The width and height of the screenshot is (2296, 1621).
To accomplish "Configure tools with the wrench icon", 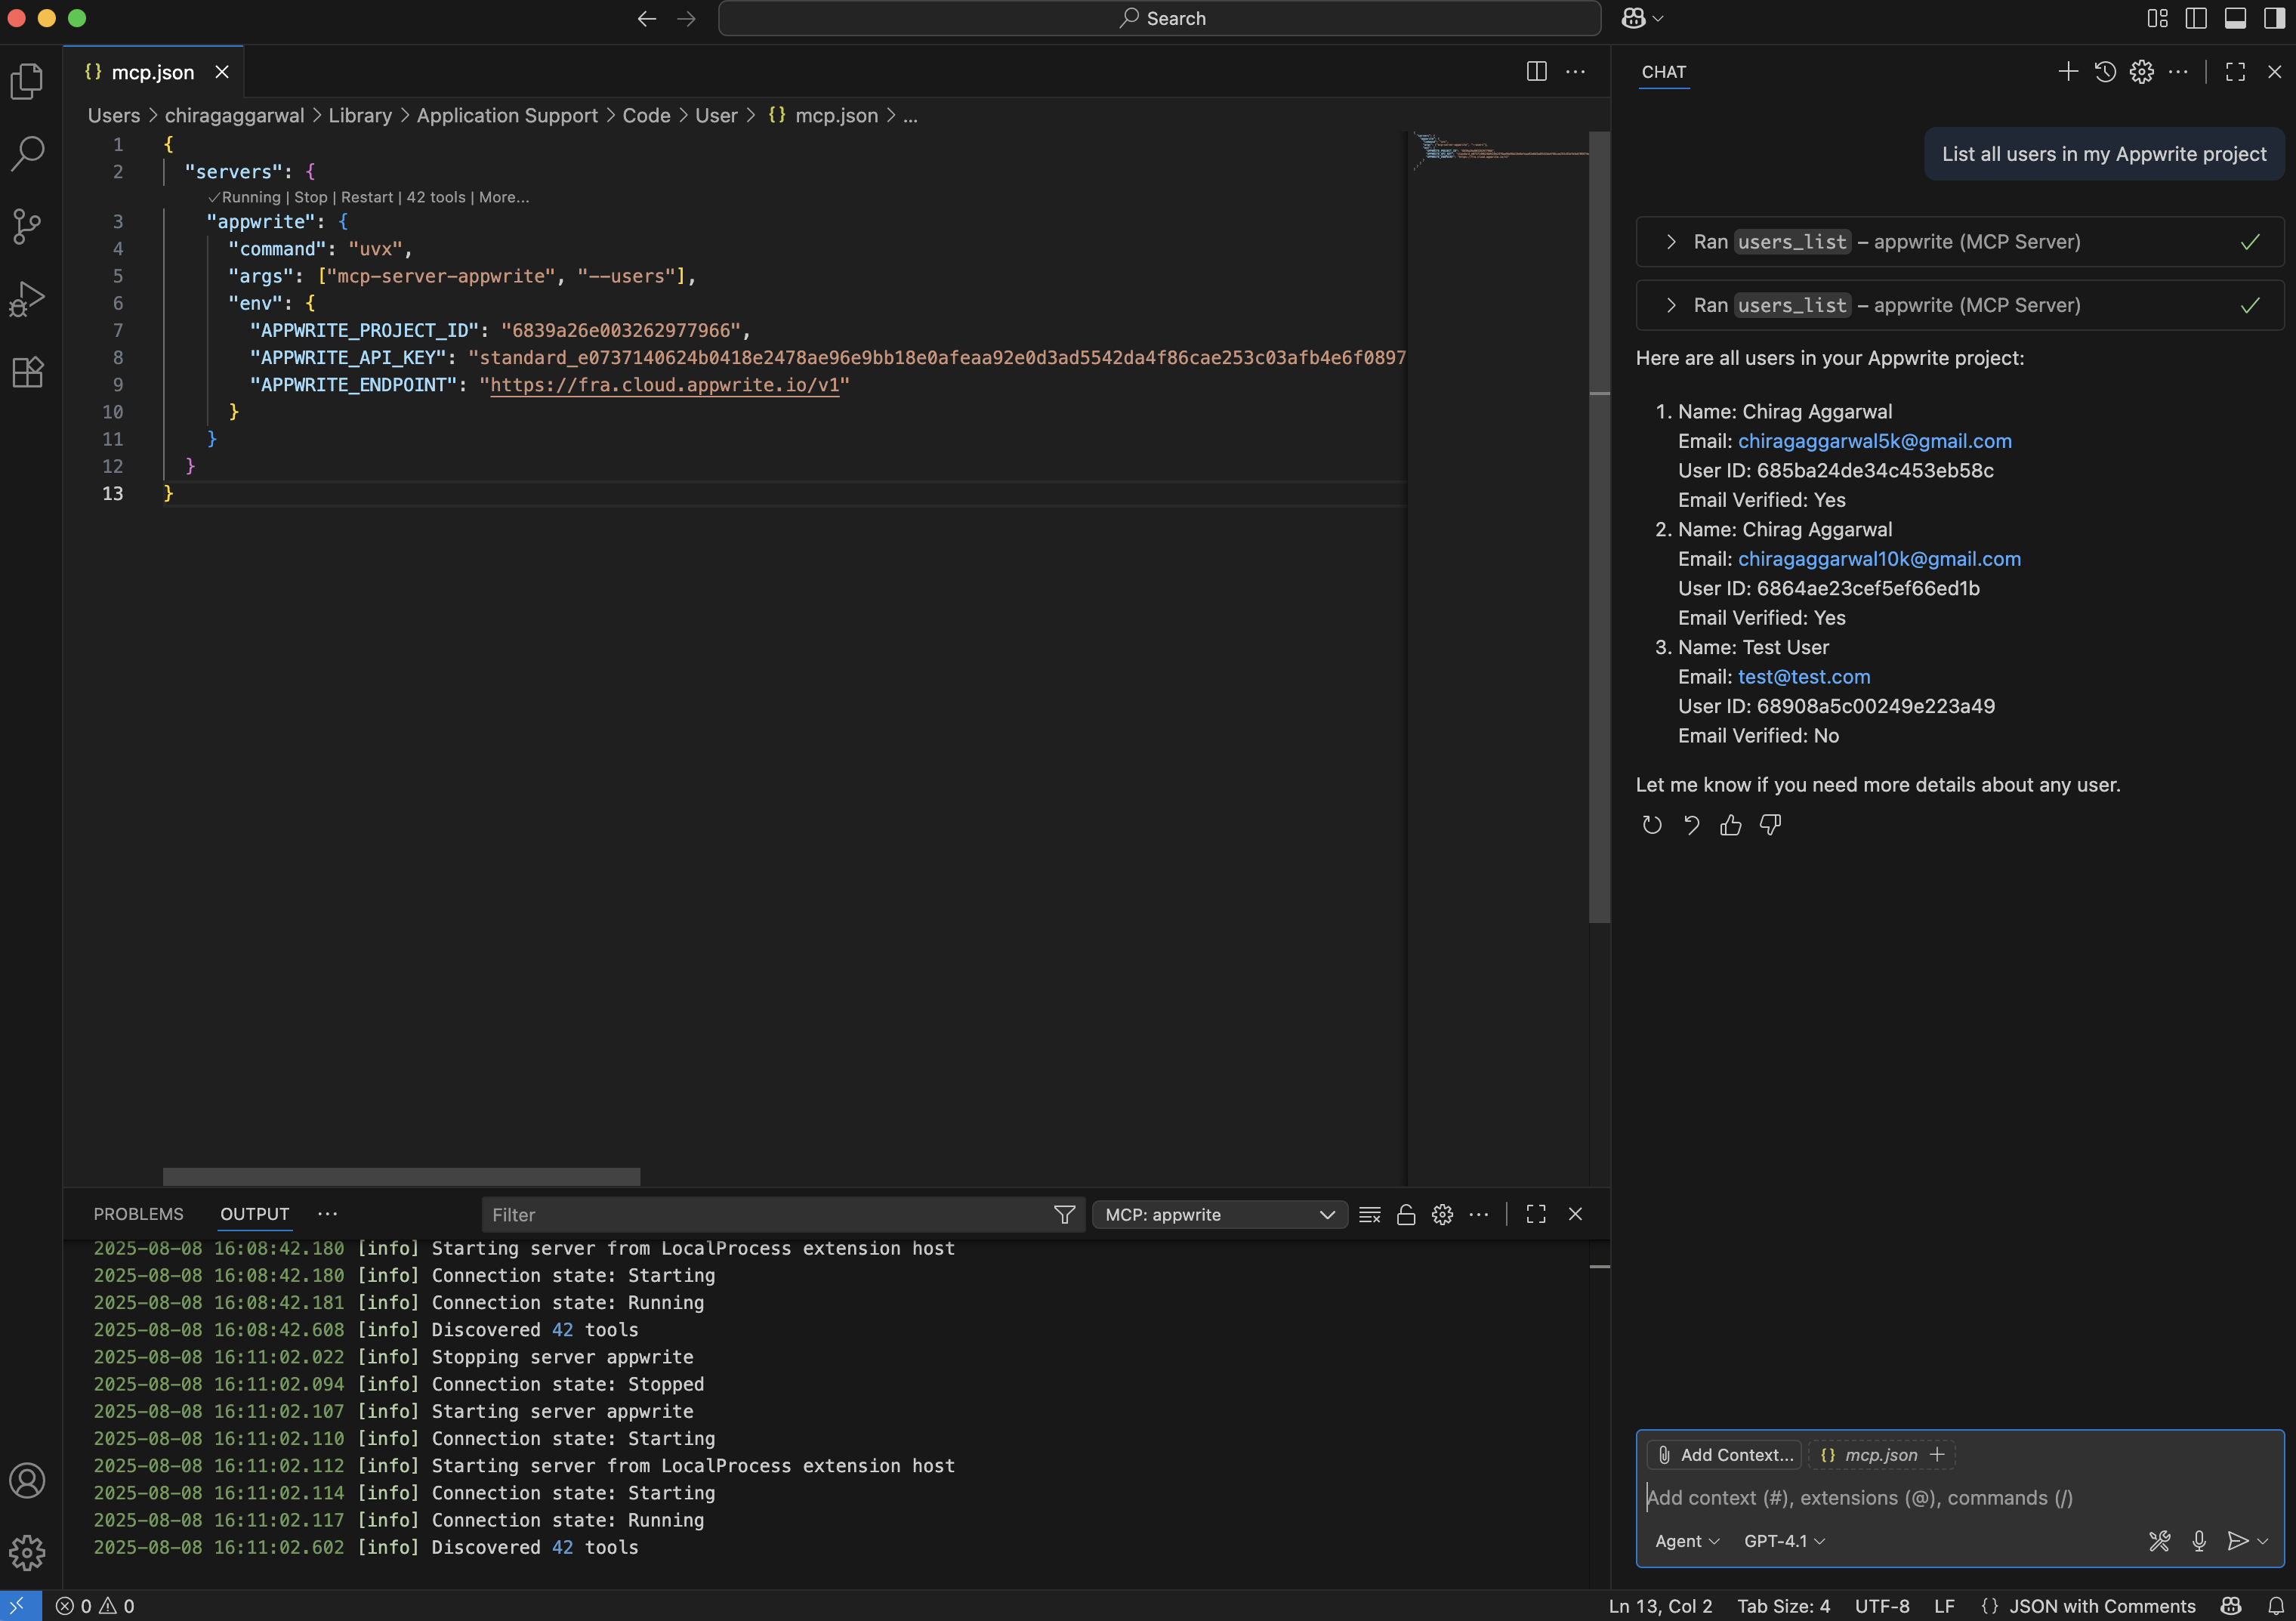I will tap(2159, 1540).
